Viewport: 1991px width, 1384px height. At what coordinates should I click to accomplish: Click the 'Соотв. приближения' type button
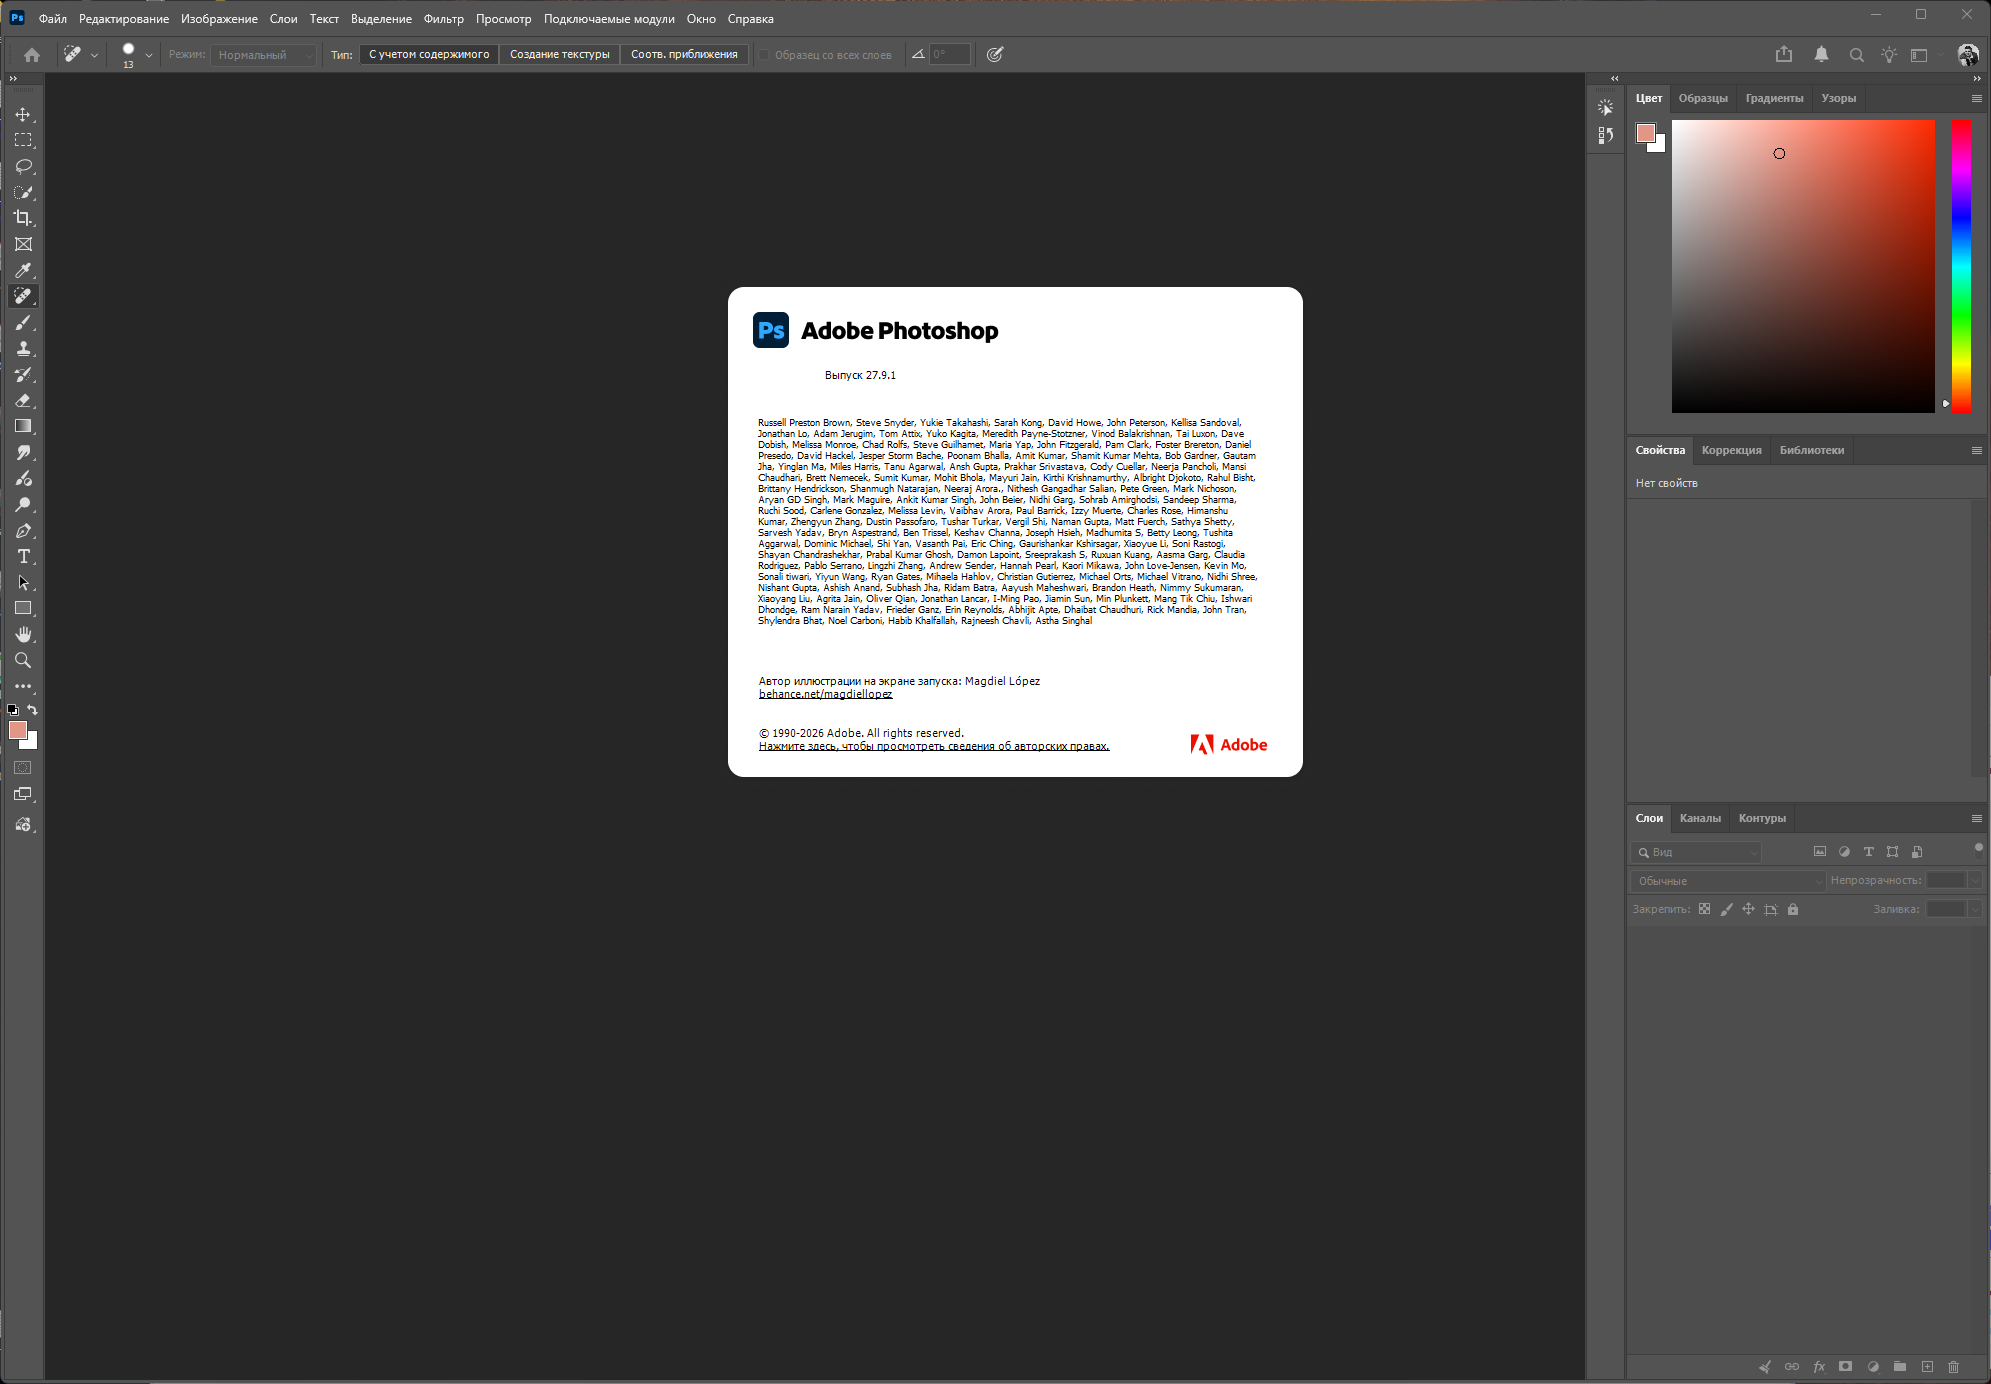click(x=684, y=55)
